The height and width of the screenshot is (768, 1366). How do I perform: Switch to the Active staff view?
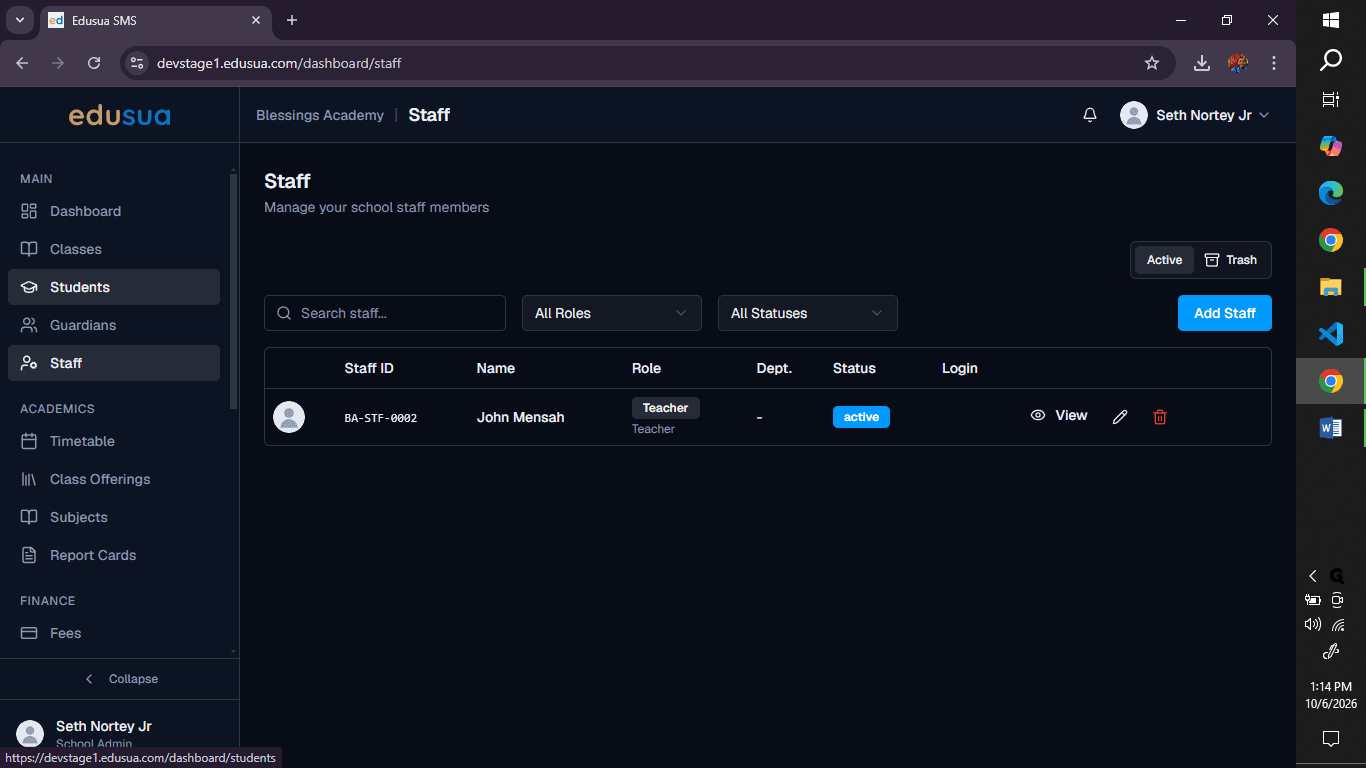point(1164,260)
